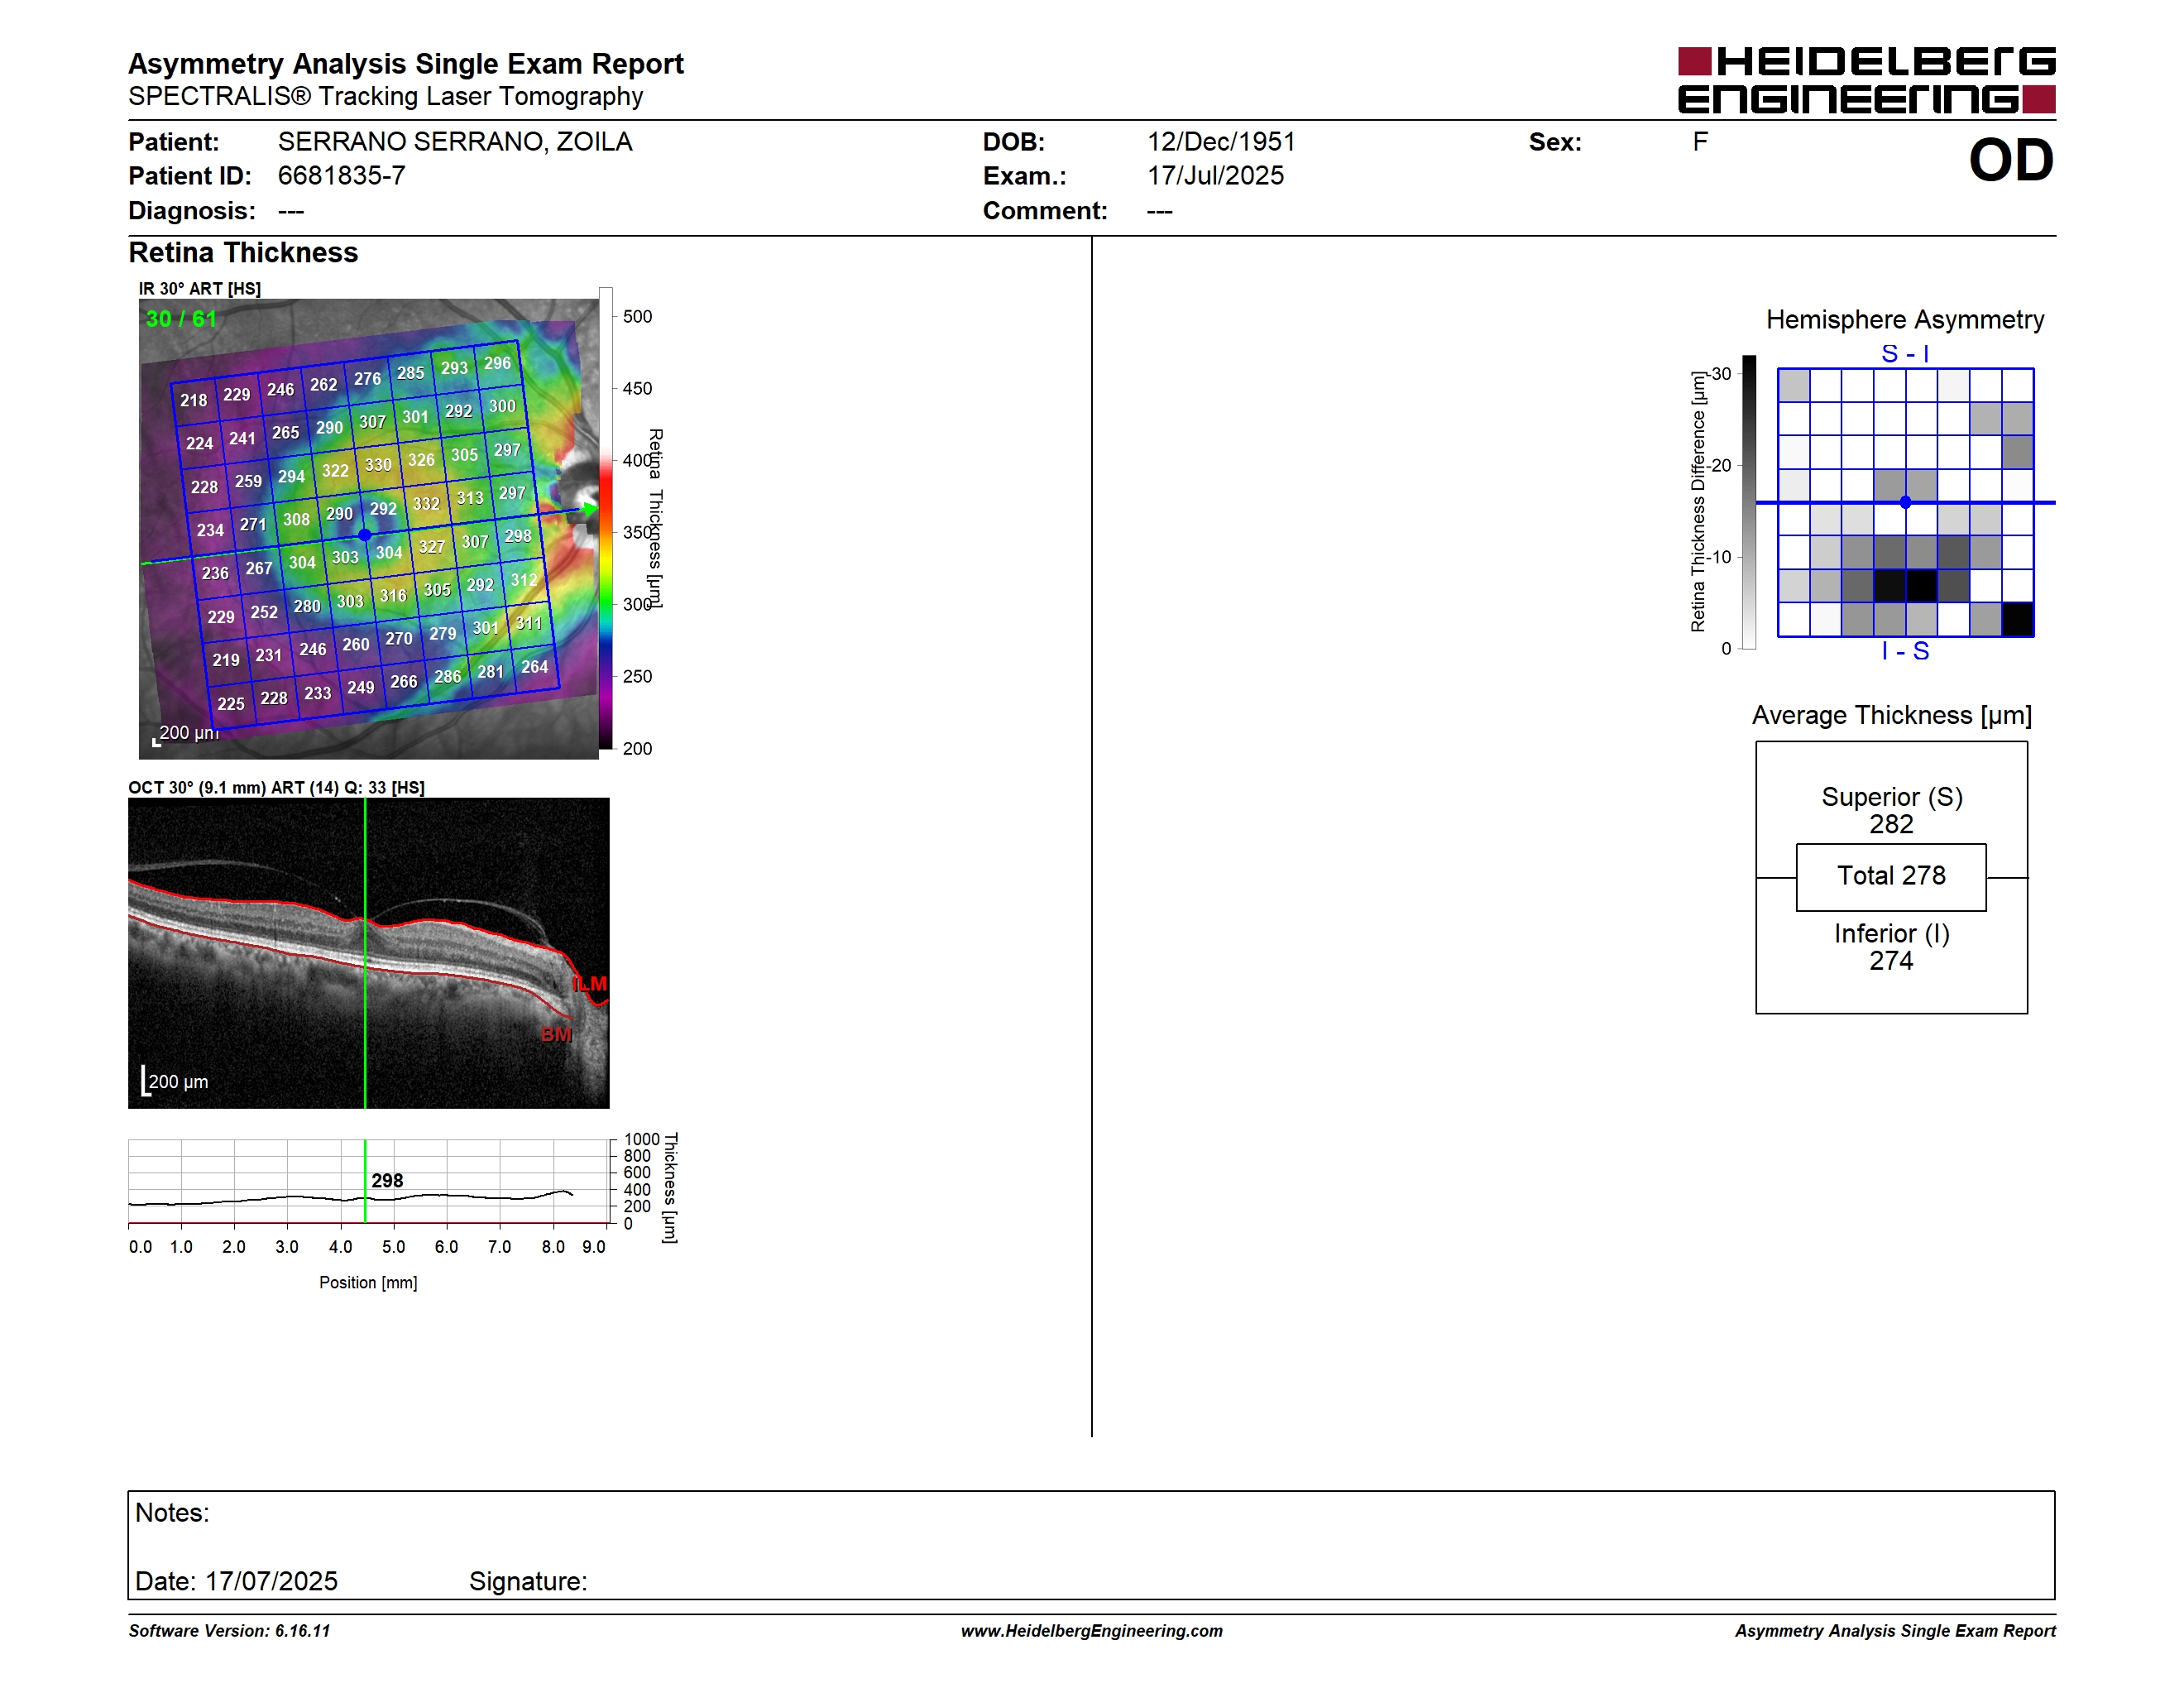
Task: Click the green arrowhead at the optic disc
Action: (x=591, y=509)
